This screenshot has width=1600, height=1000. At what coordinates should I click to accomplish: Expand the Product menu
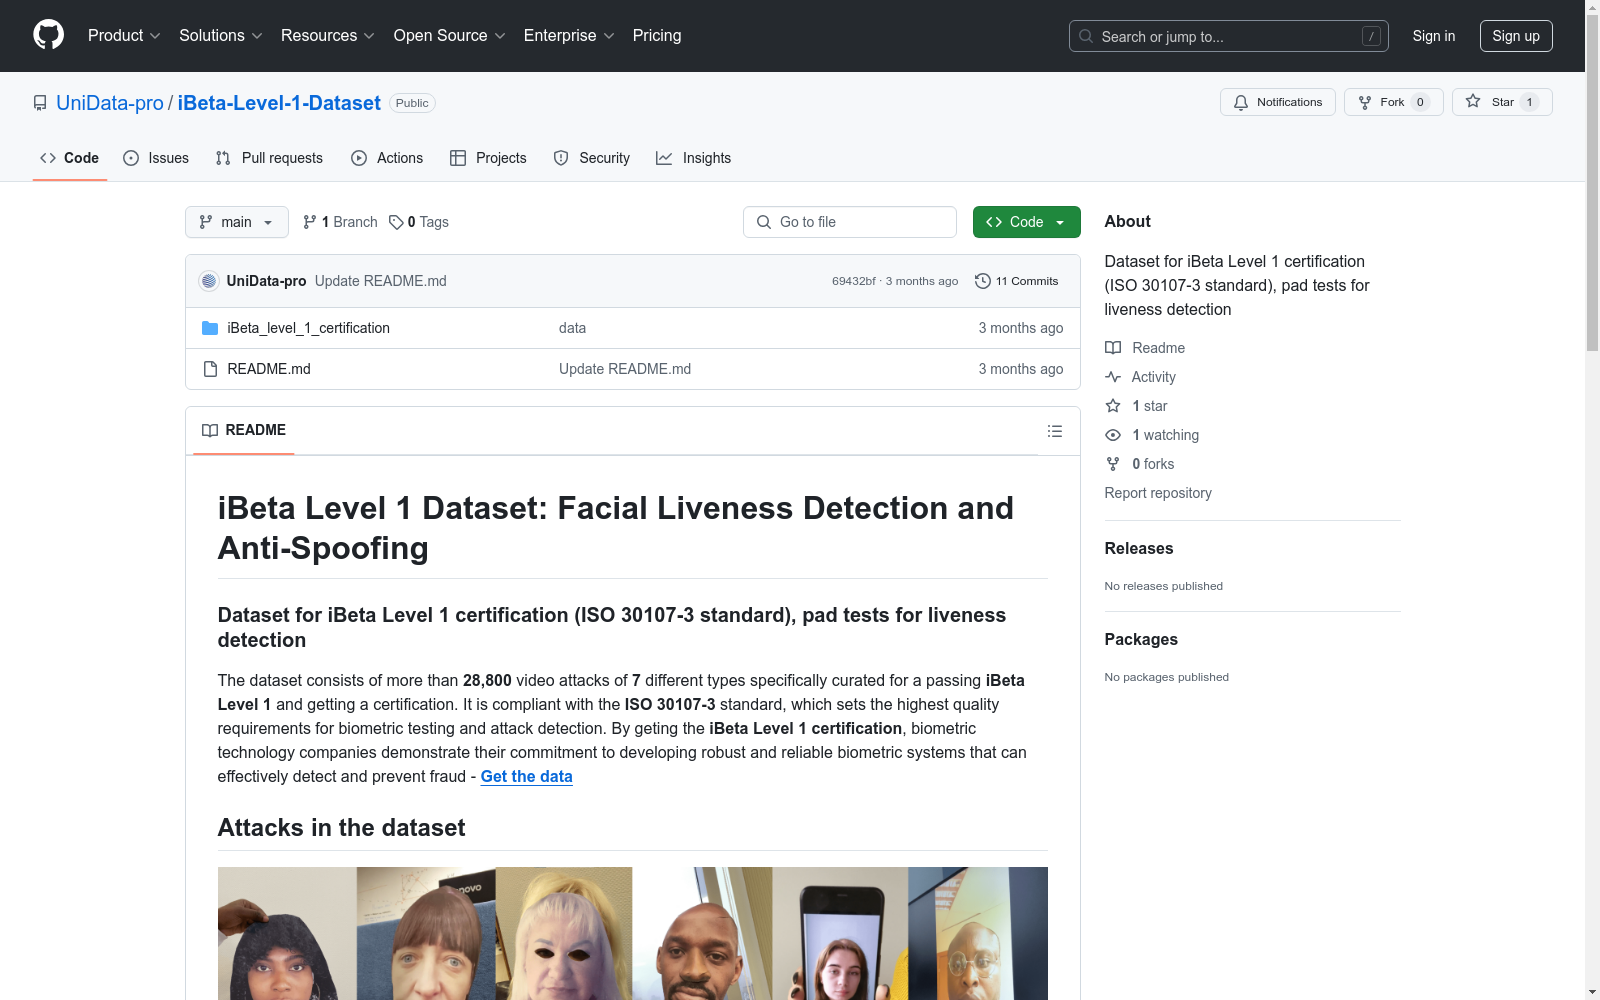coord(124,36)
